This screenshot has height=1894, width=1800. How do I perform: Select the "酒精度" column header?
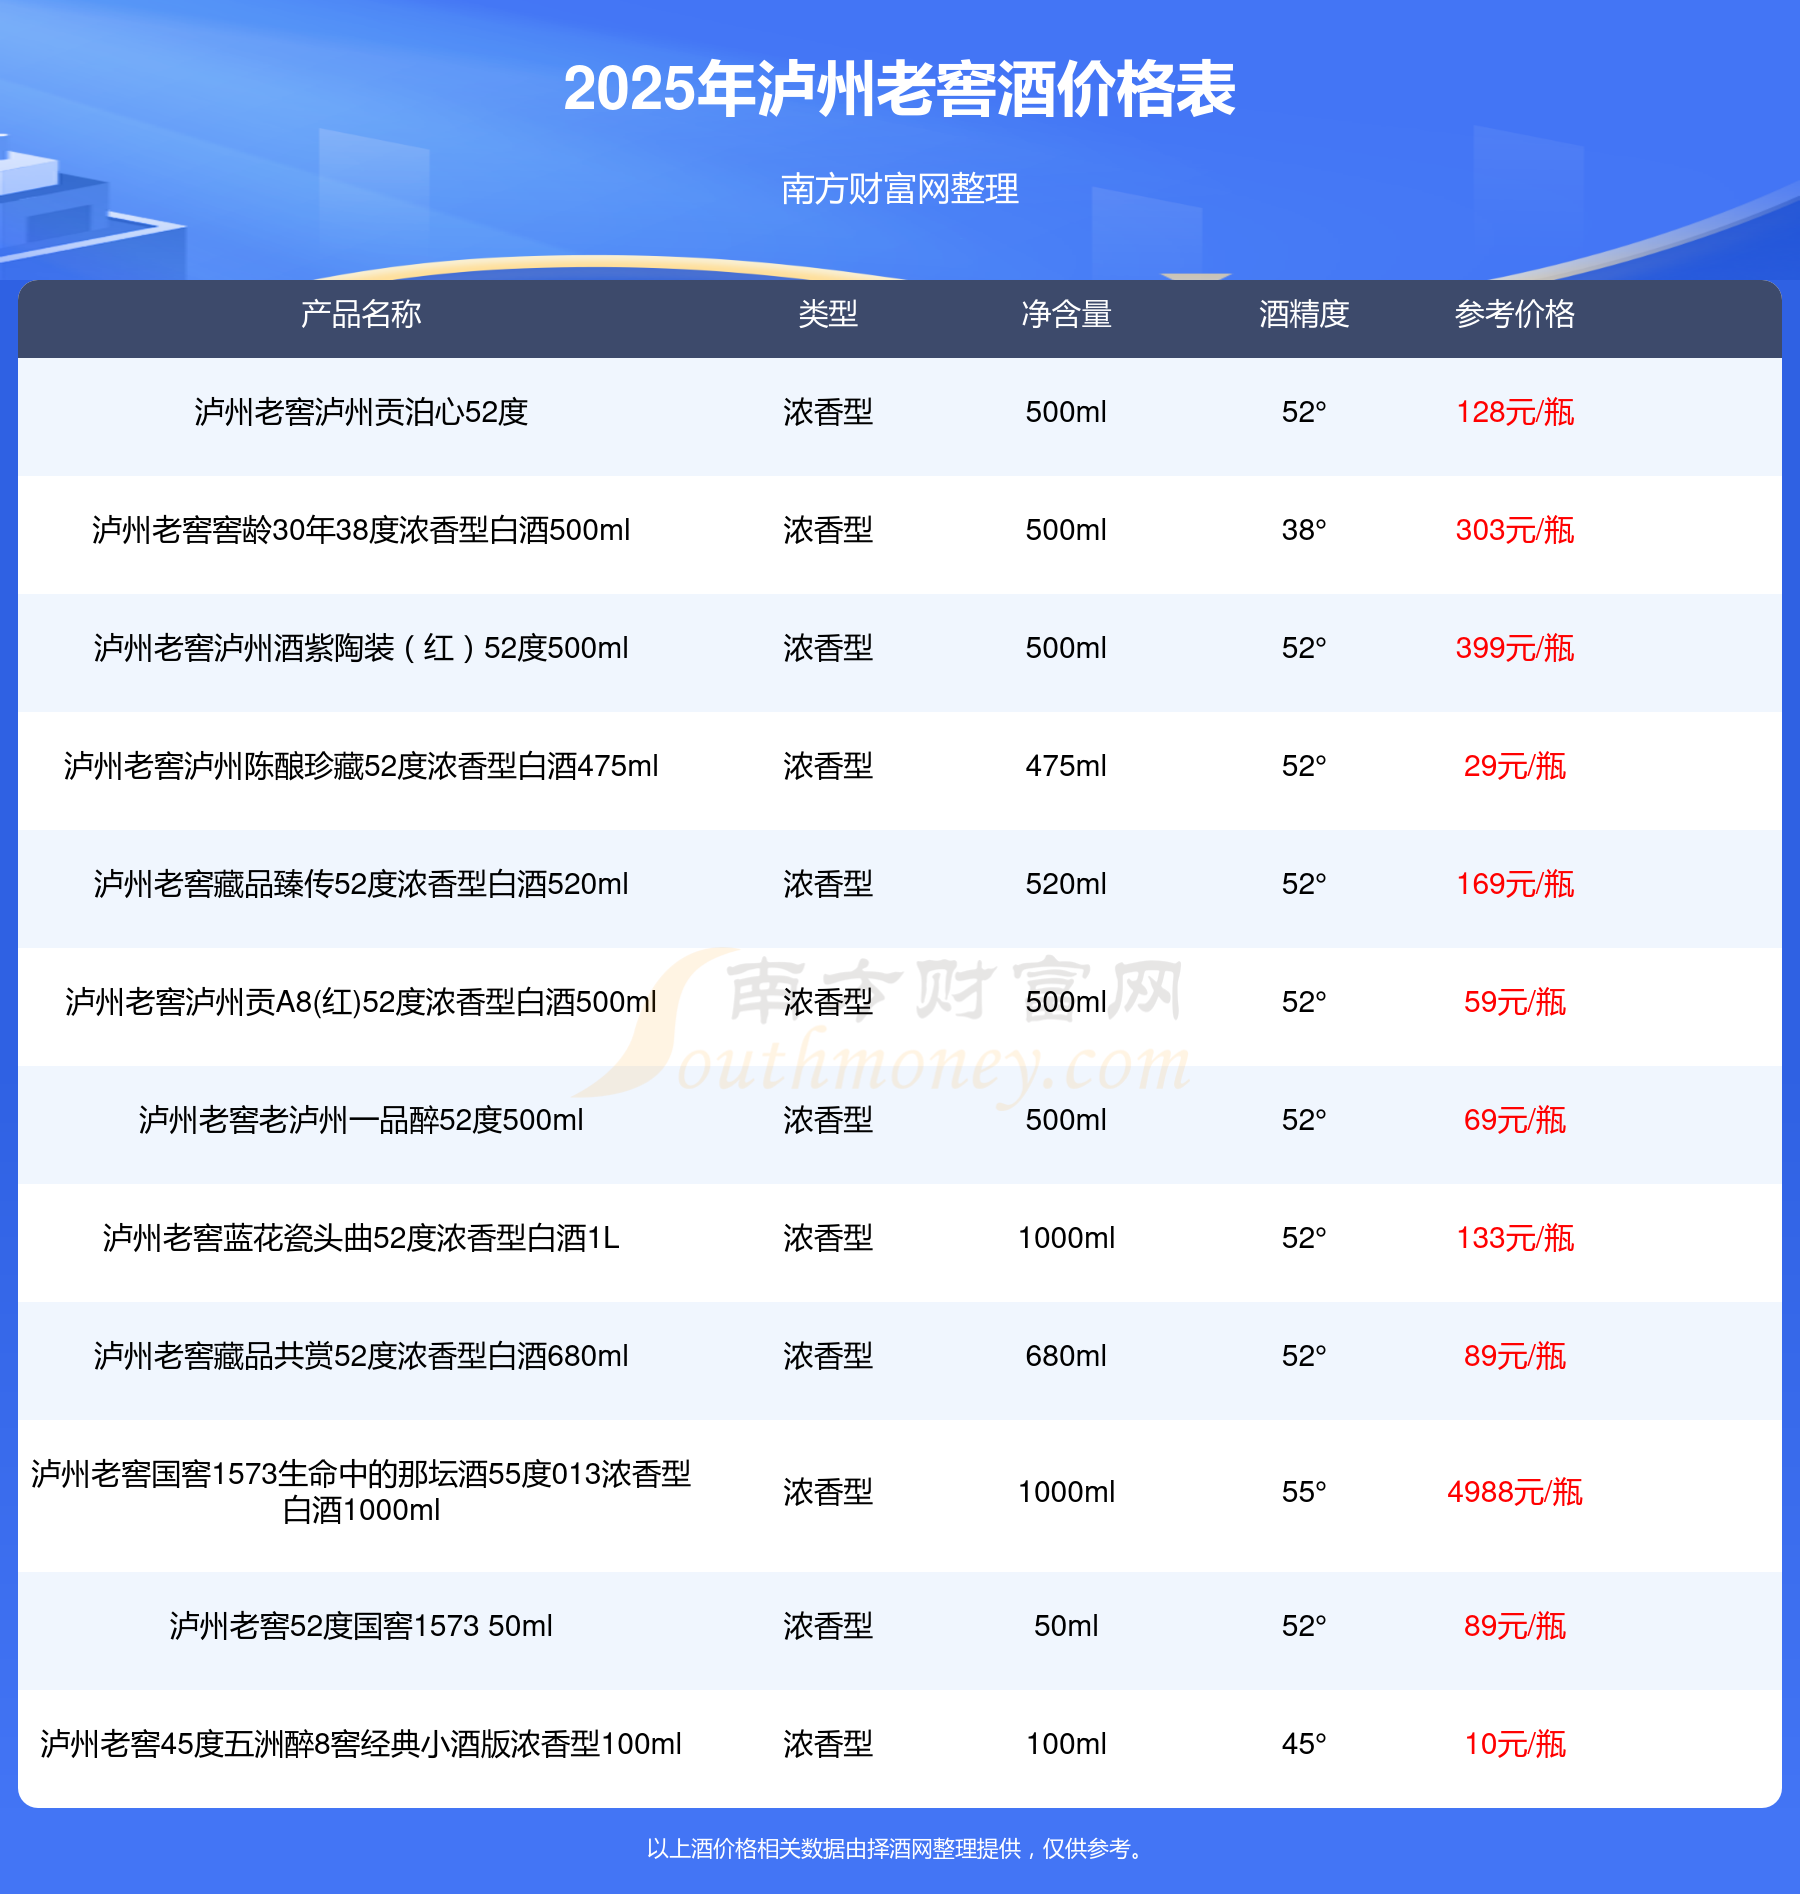click(x=1304, y=314)
